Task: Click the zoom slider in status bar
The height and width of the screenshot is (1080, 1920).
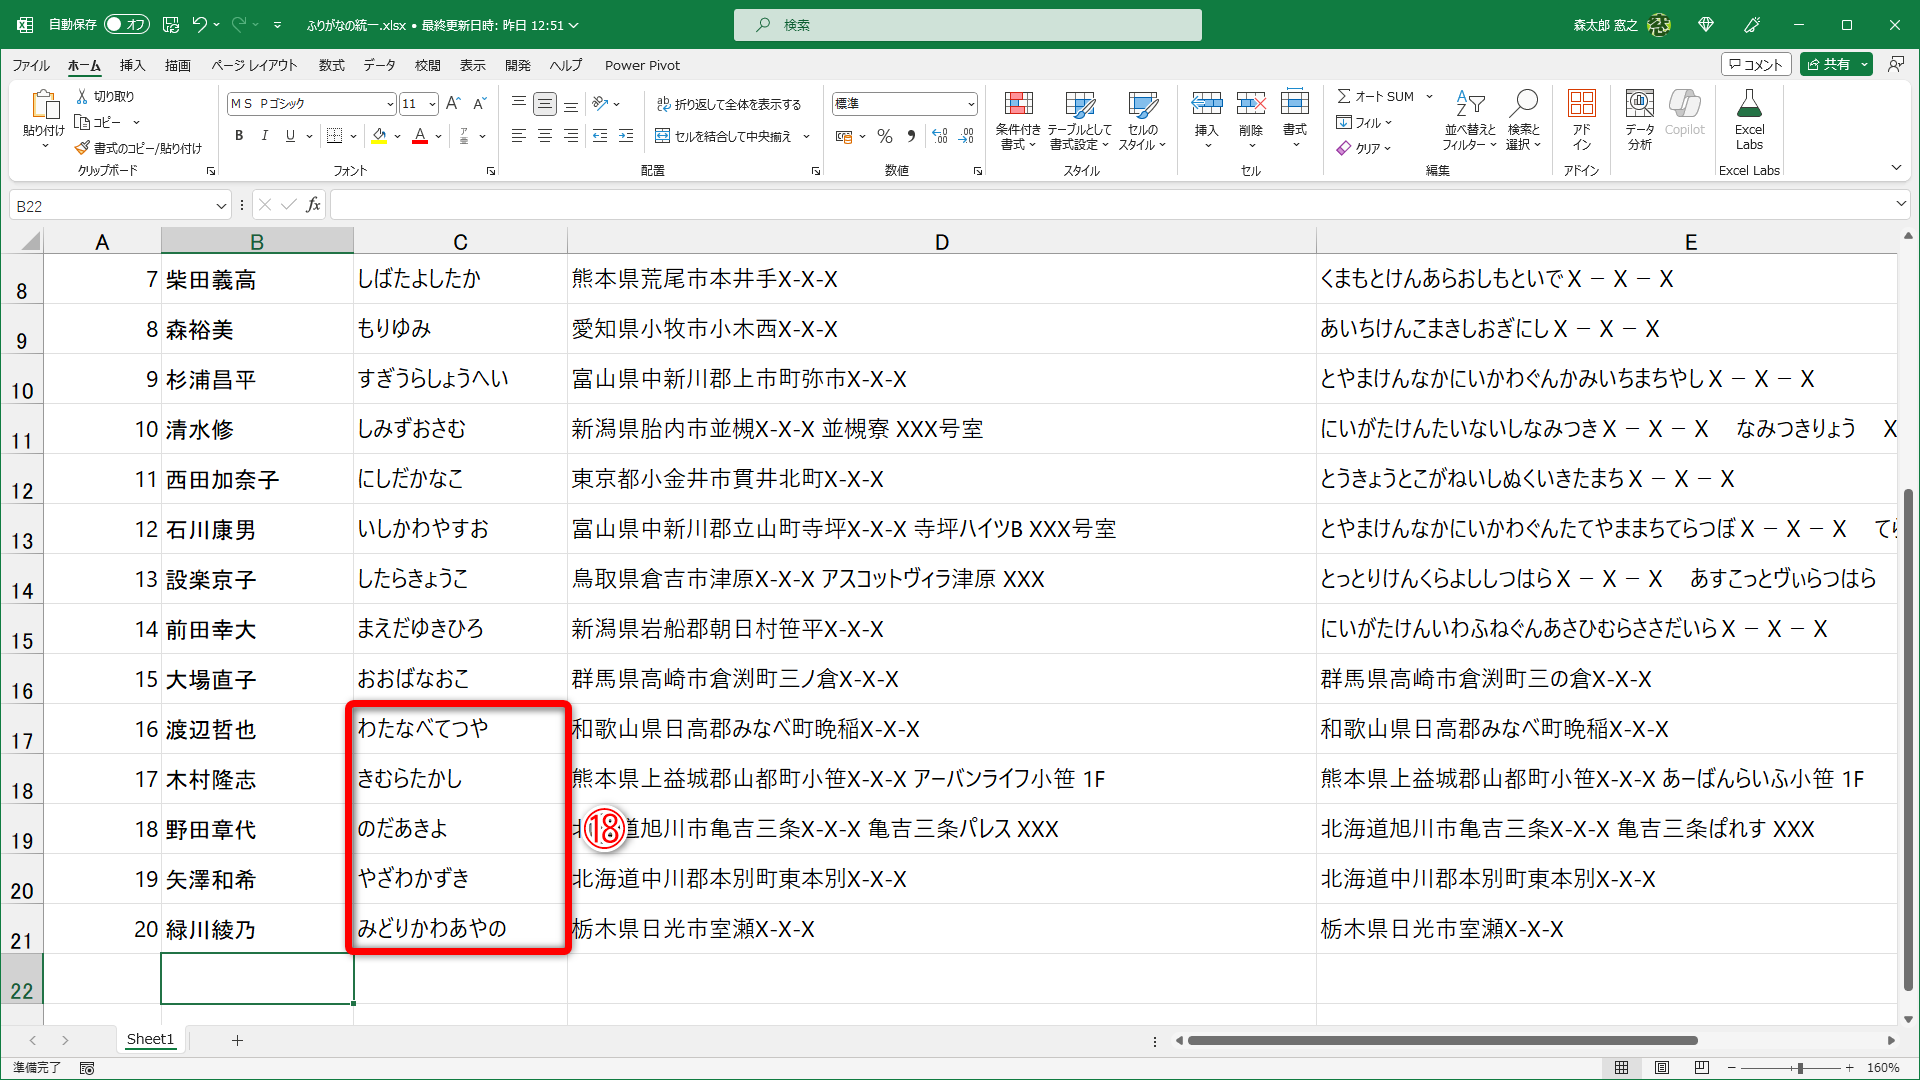Action: pos(1799,1068)
